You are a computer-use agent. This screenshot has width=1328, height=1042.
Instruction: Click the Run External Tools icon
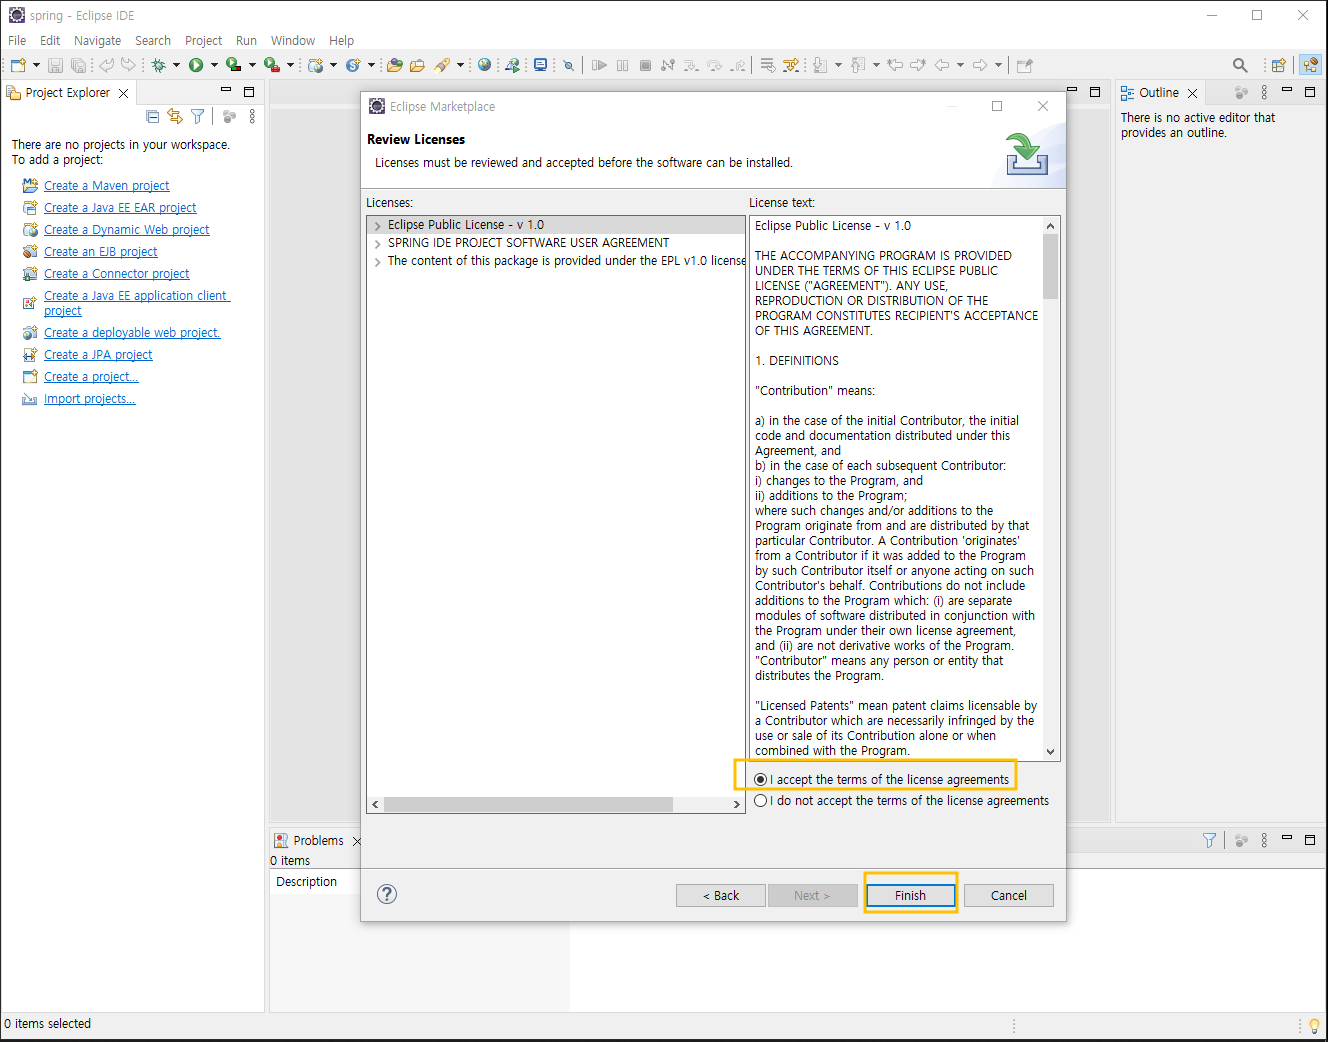click(271, 65)
